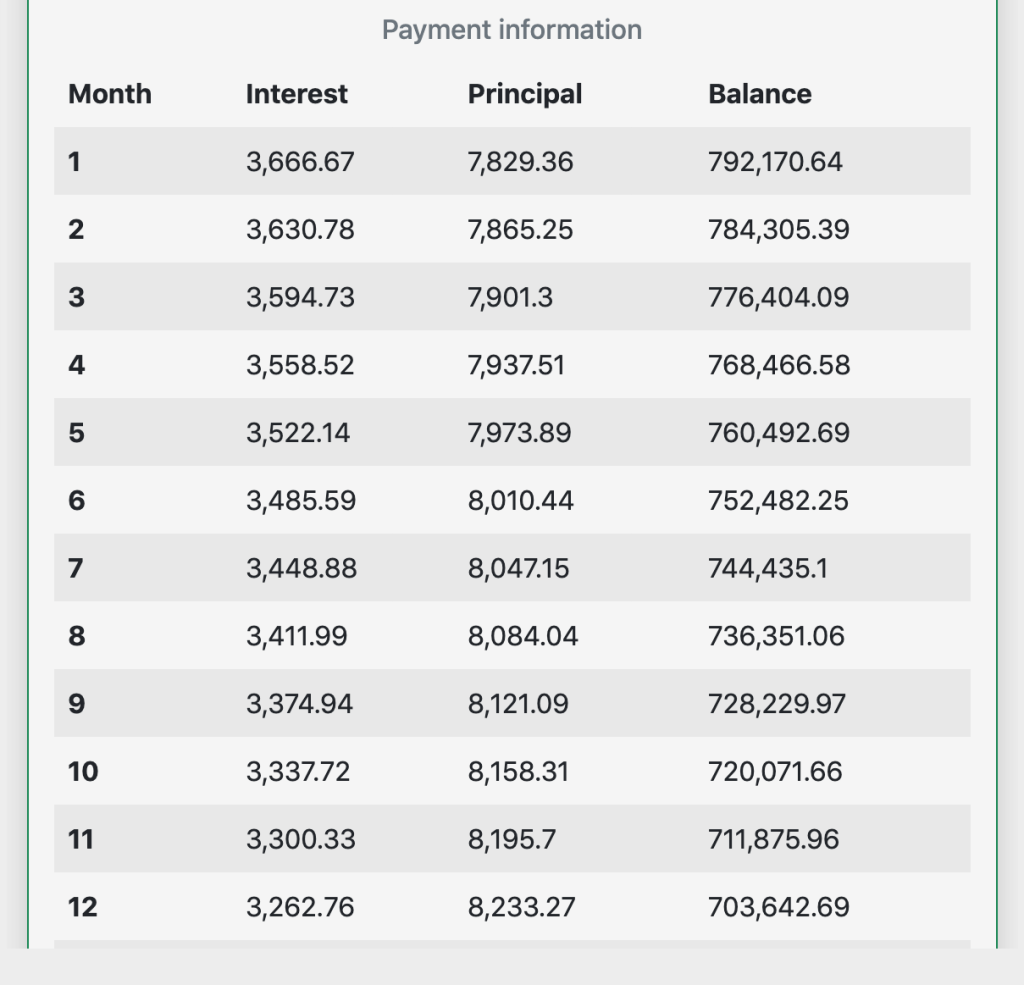The image size is (1024, 985).
Task: Select interest 3,374.94 in month 9
Action: coord(299,704)
